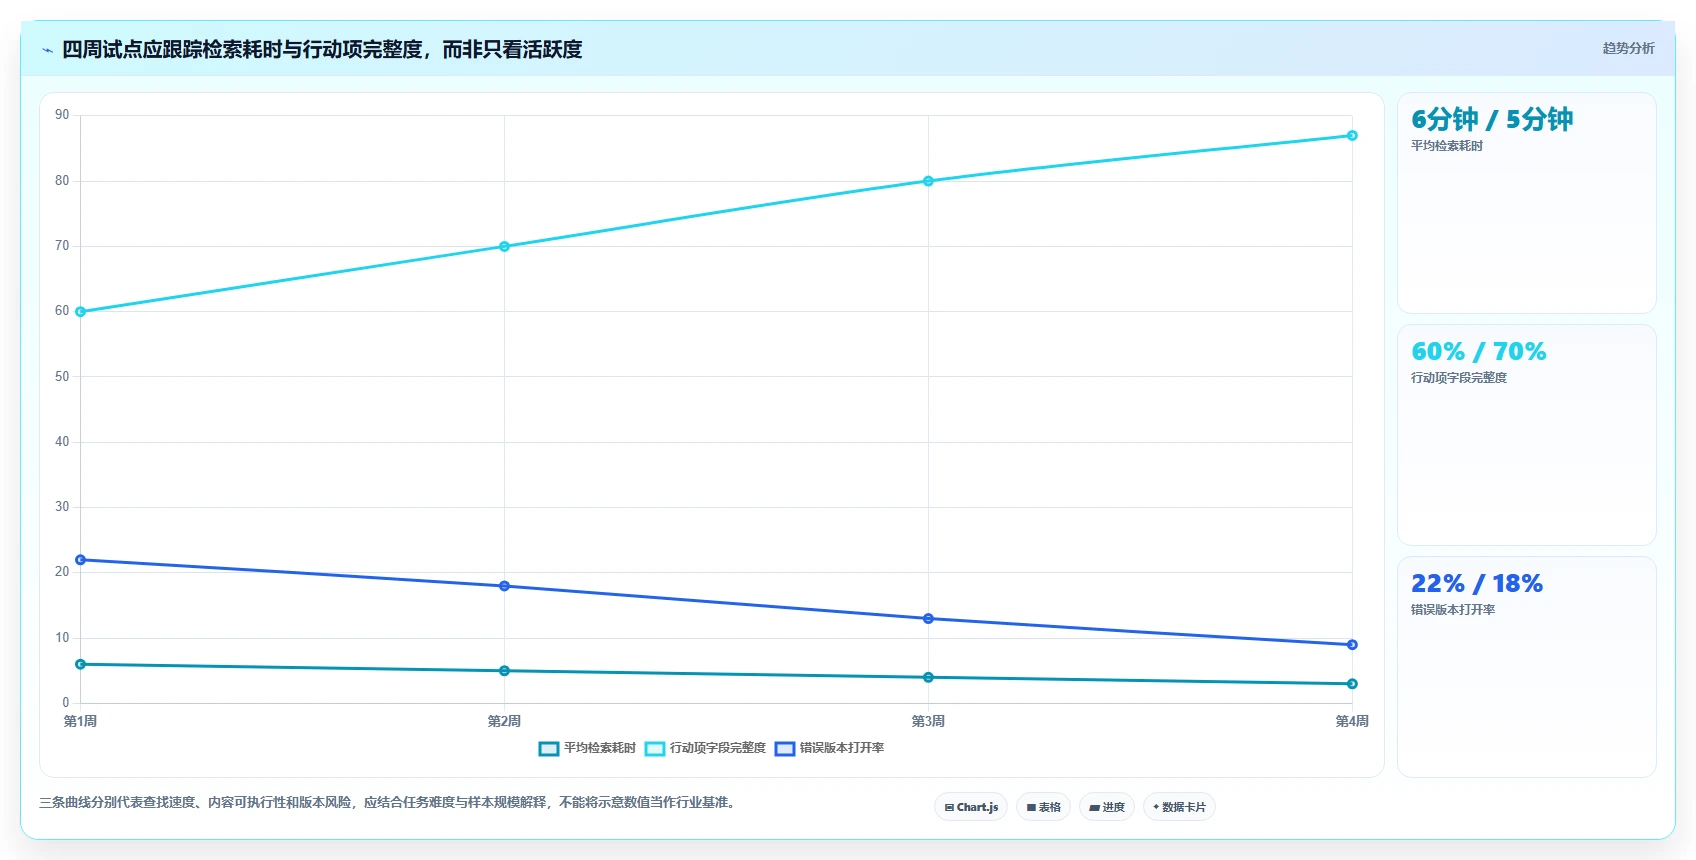Screen dimensions: 1696x860
Task: Click the 趋势分析 tag in the header
Action: pos(1628,48)
